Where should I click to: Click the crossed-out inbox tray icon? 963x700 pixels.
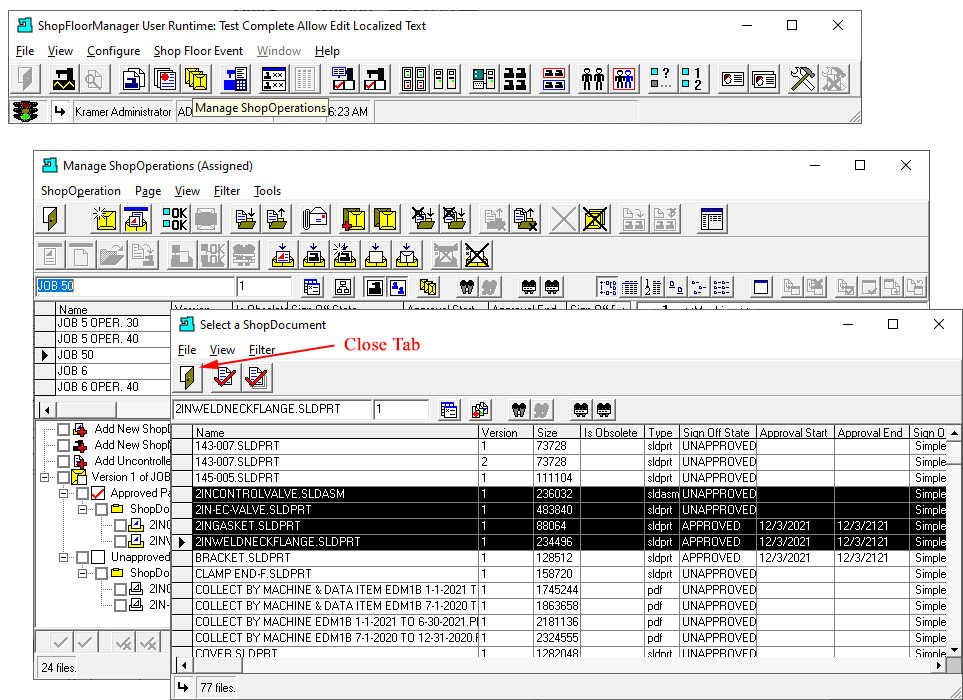(x=477, y=255)
